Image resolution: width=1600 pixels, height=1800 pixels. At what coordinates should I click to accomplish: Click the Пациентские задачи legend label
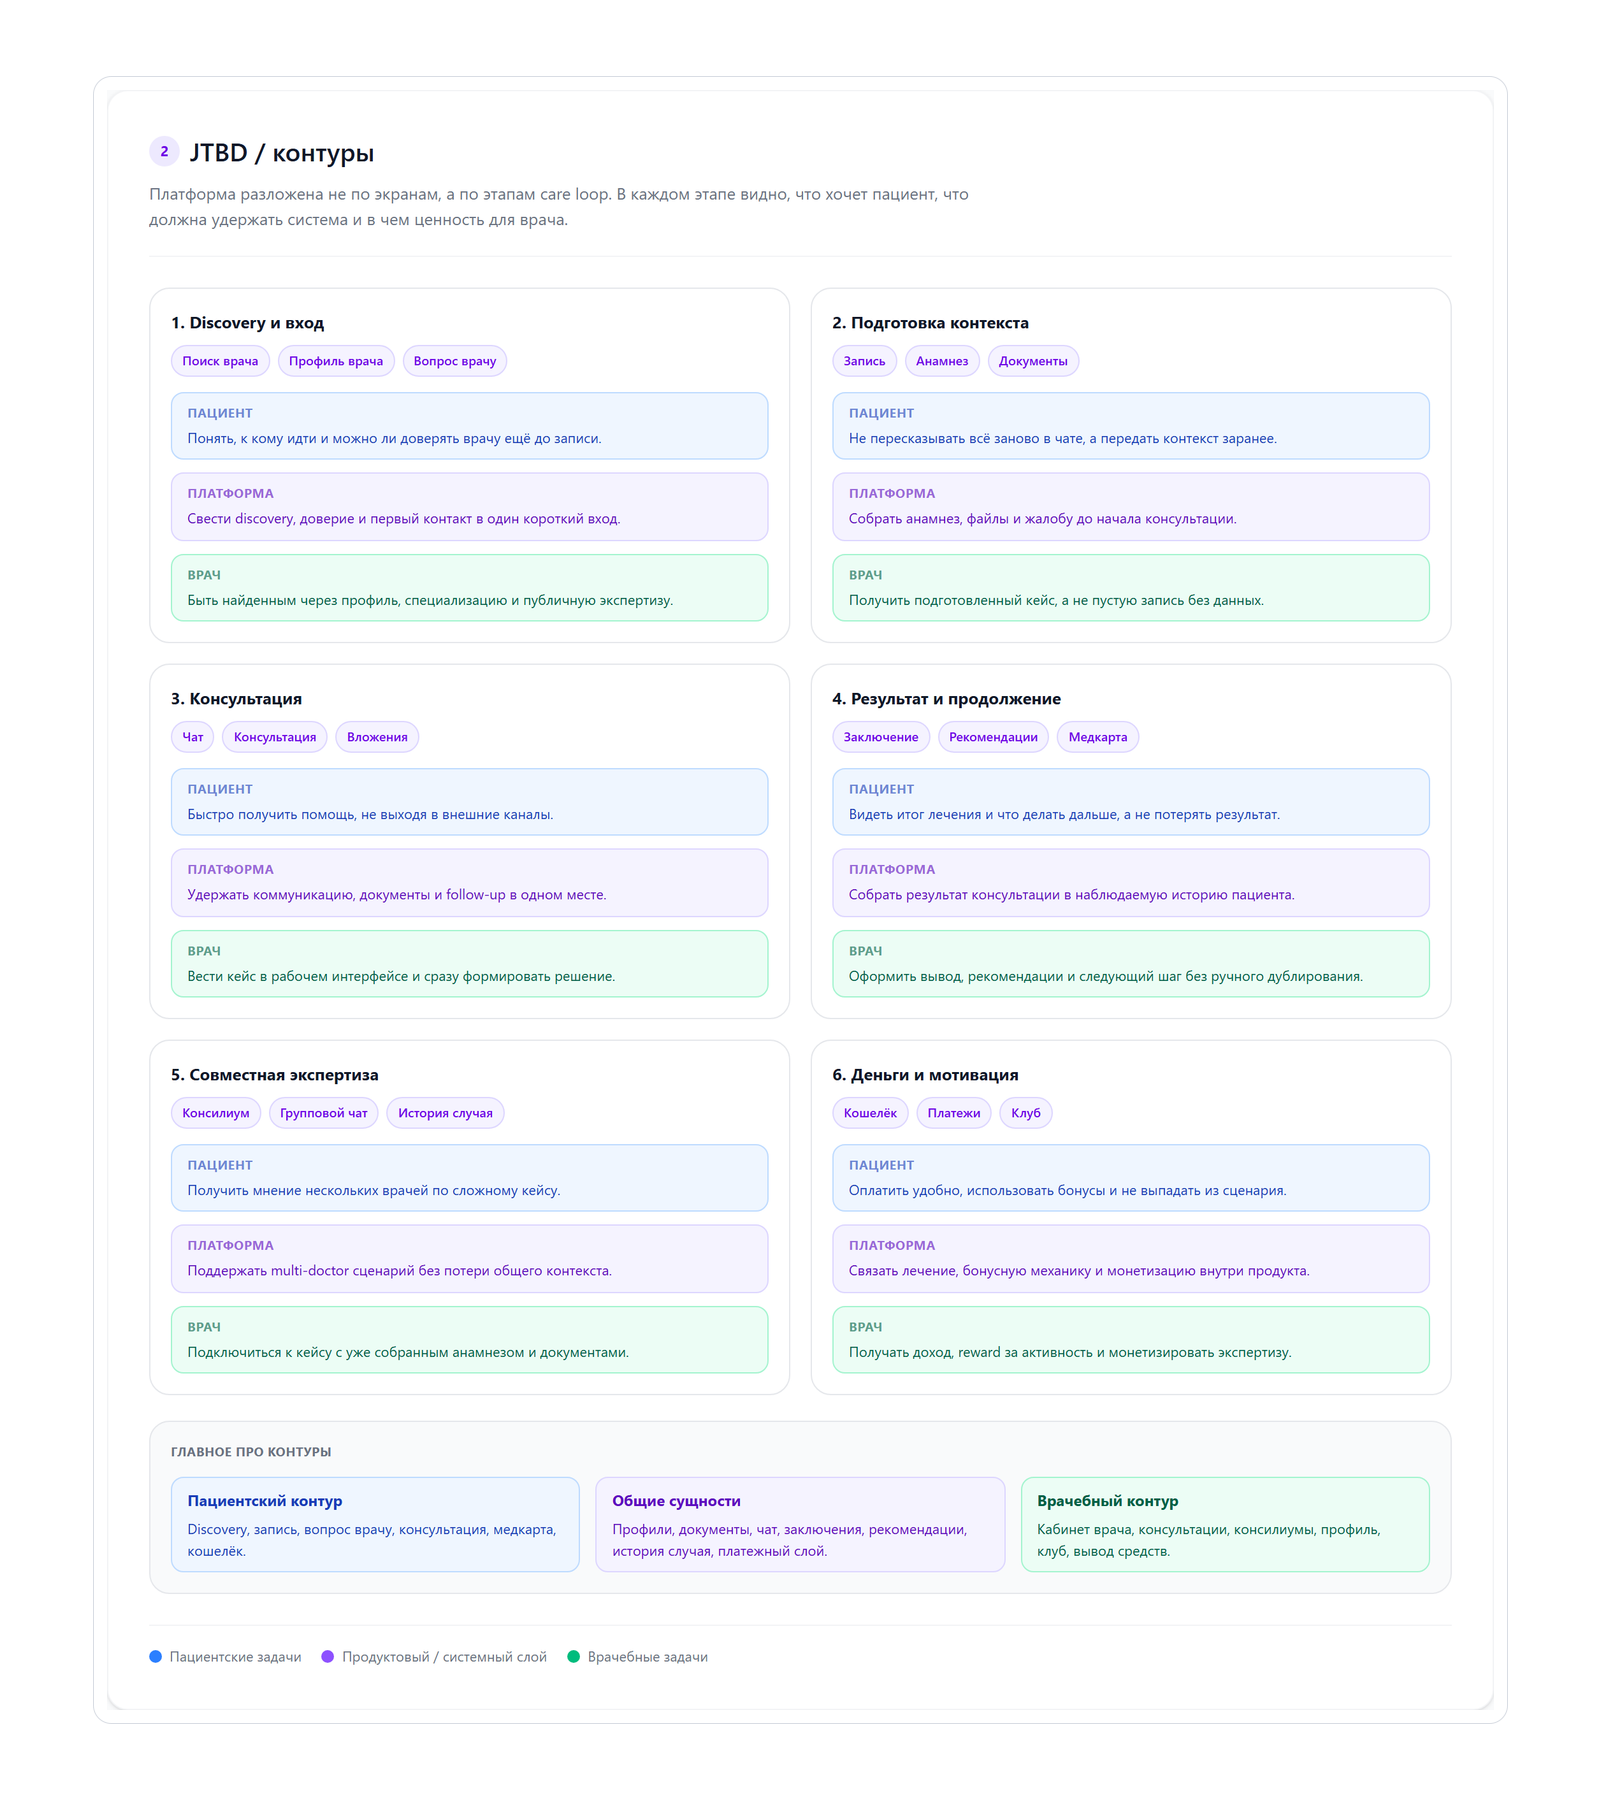click(235, 1658)
